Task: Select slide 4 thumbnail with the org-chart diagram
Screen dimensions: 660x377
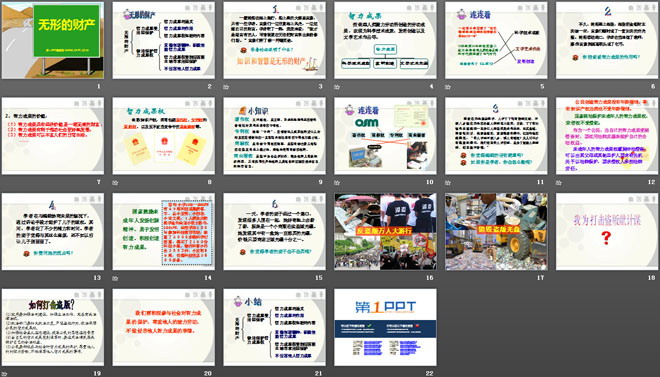Action: [x=386, y=40]
